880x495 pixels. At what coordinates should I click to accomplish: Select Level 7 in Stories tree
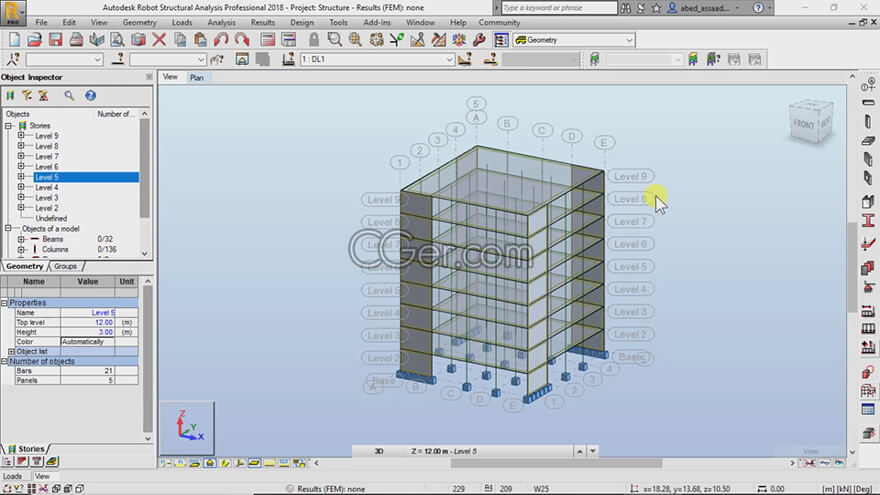[47, 156]
